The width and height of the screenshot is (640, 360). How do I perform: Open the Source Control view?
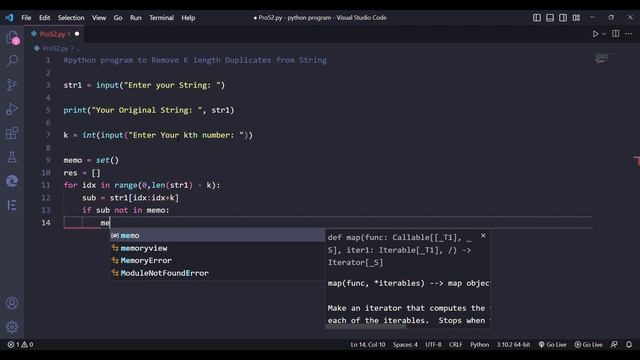[12, 85]
